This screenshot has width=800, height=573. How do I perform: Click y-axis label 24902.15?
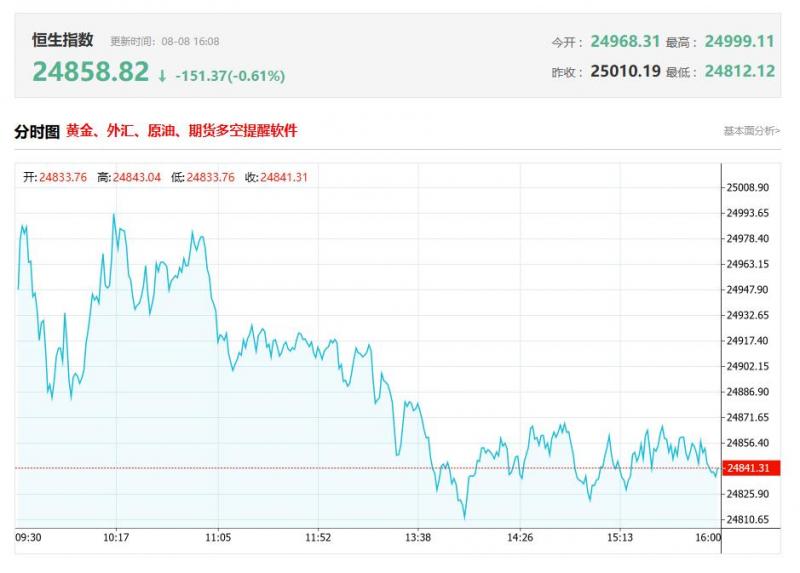coord(747,366)
